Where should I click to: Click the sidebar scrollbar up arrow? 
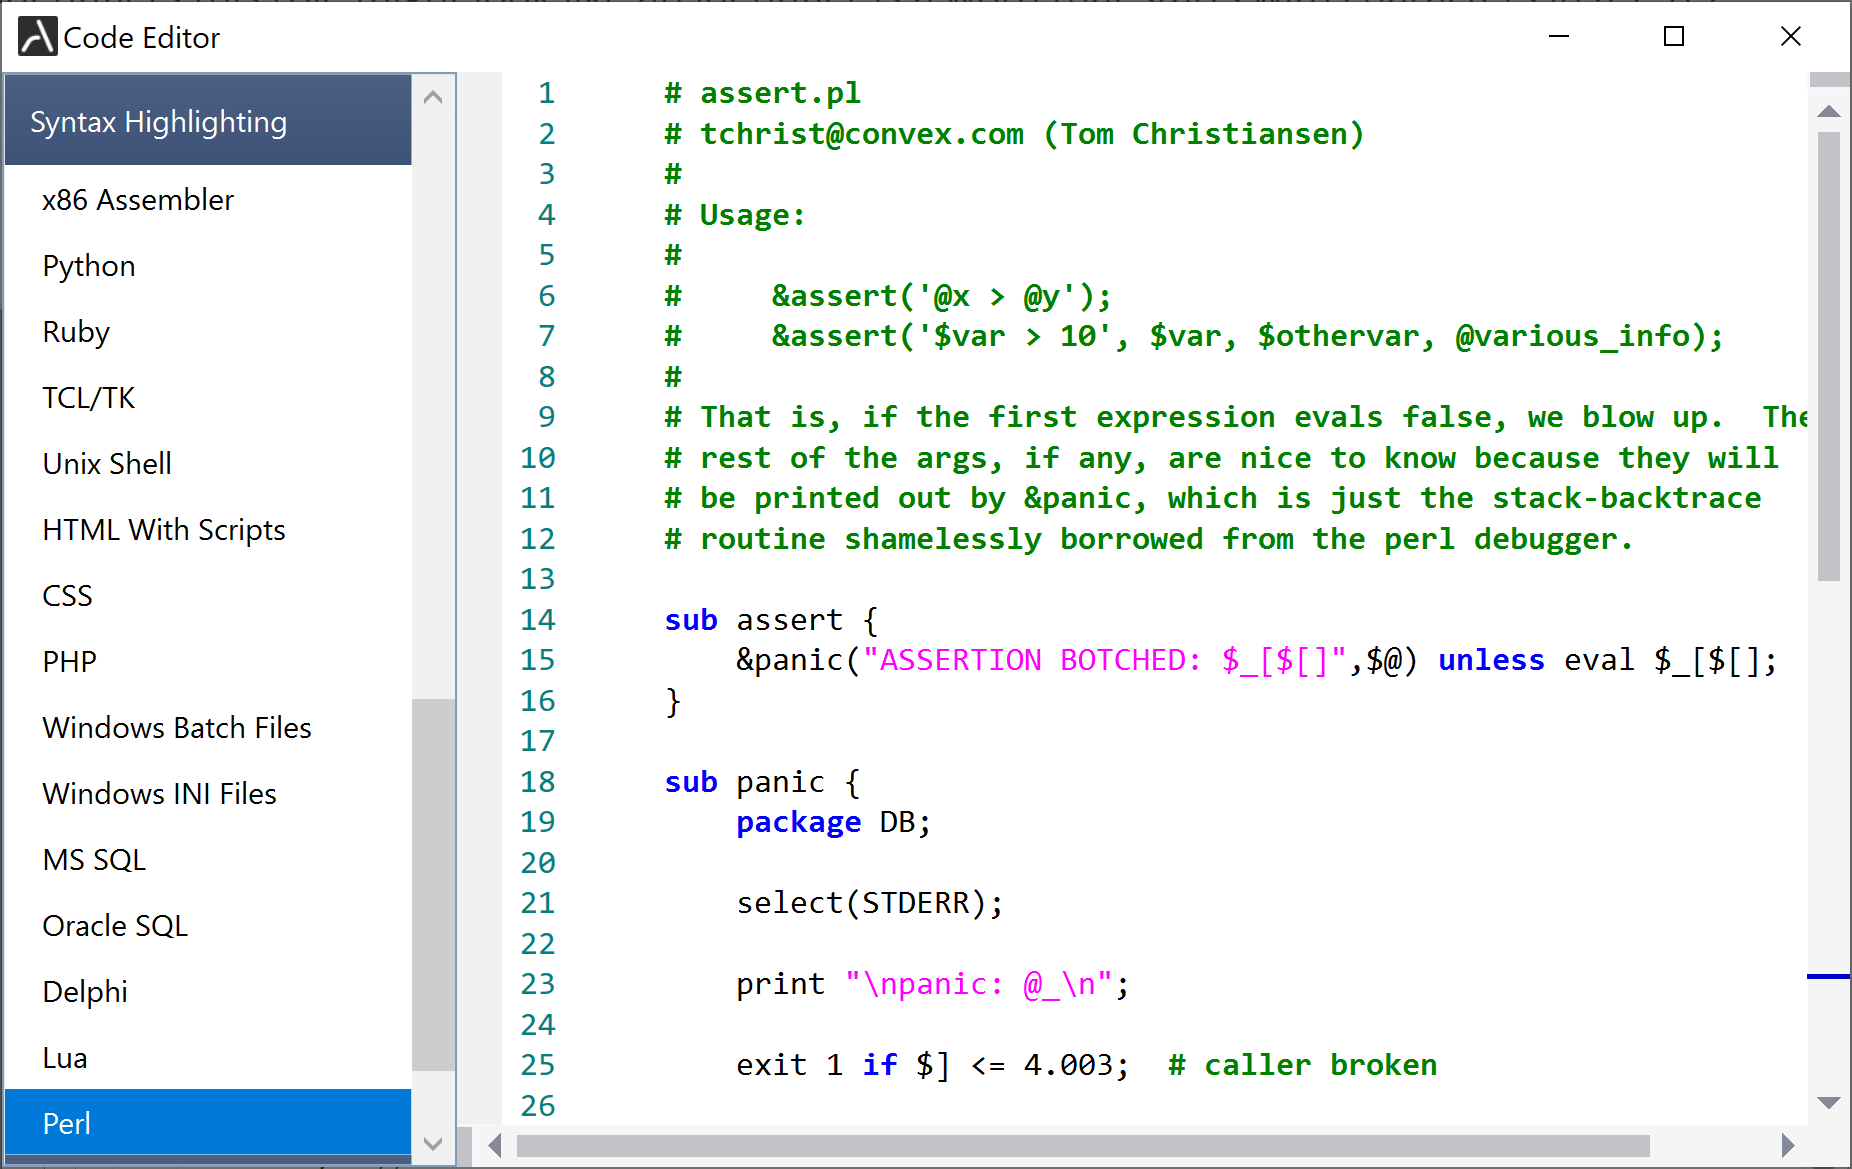[433, 95]
